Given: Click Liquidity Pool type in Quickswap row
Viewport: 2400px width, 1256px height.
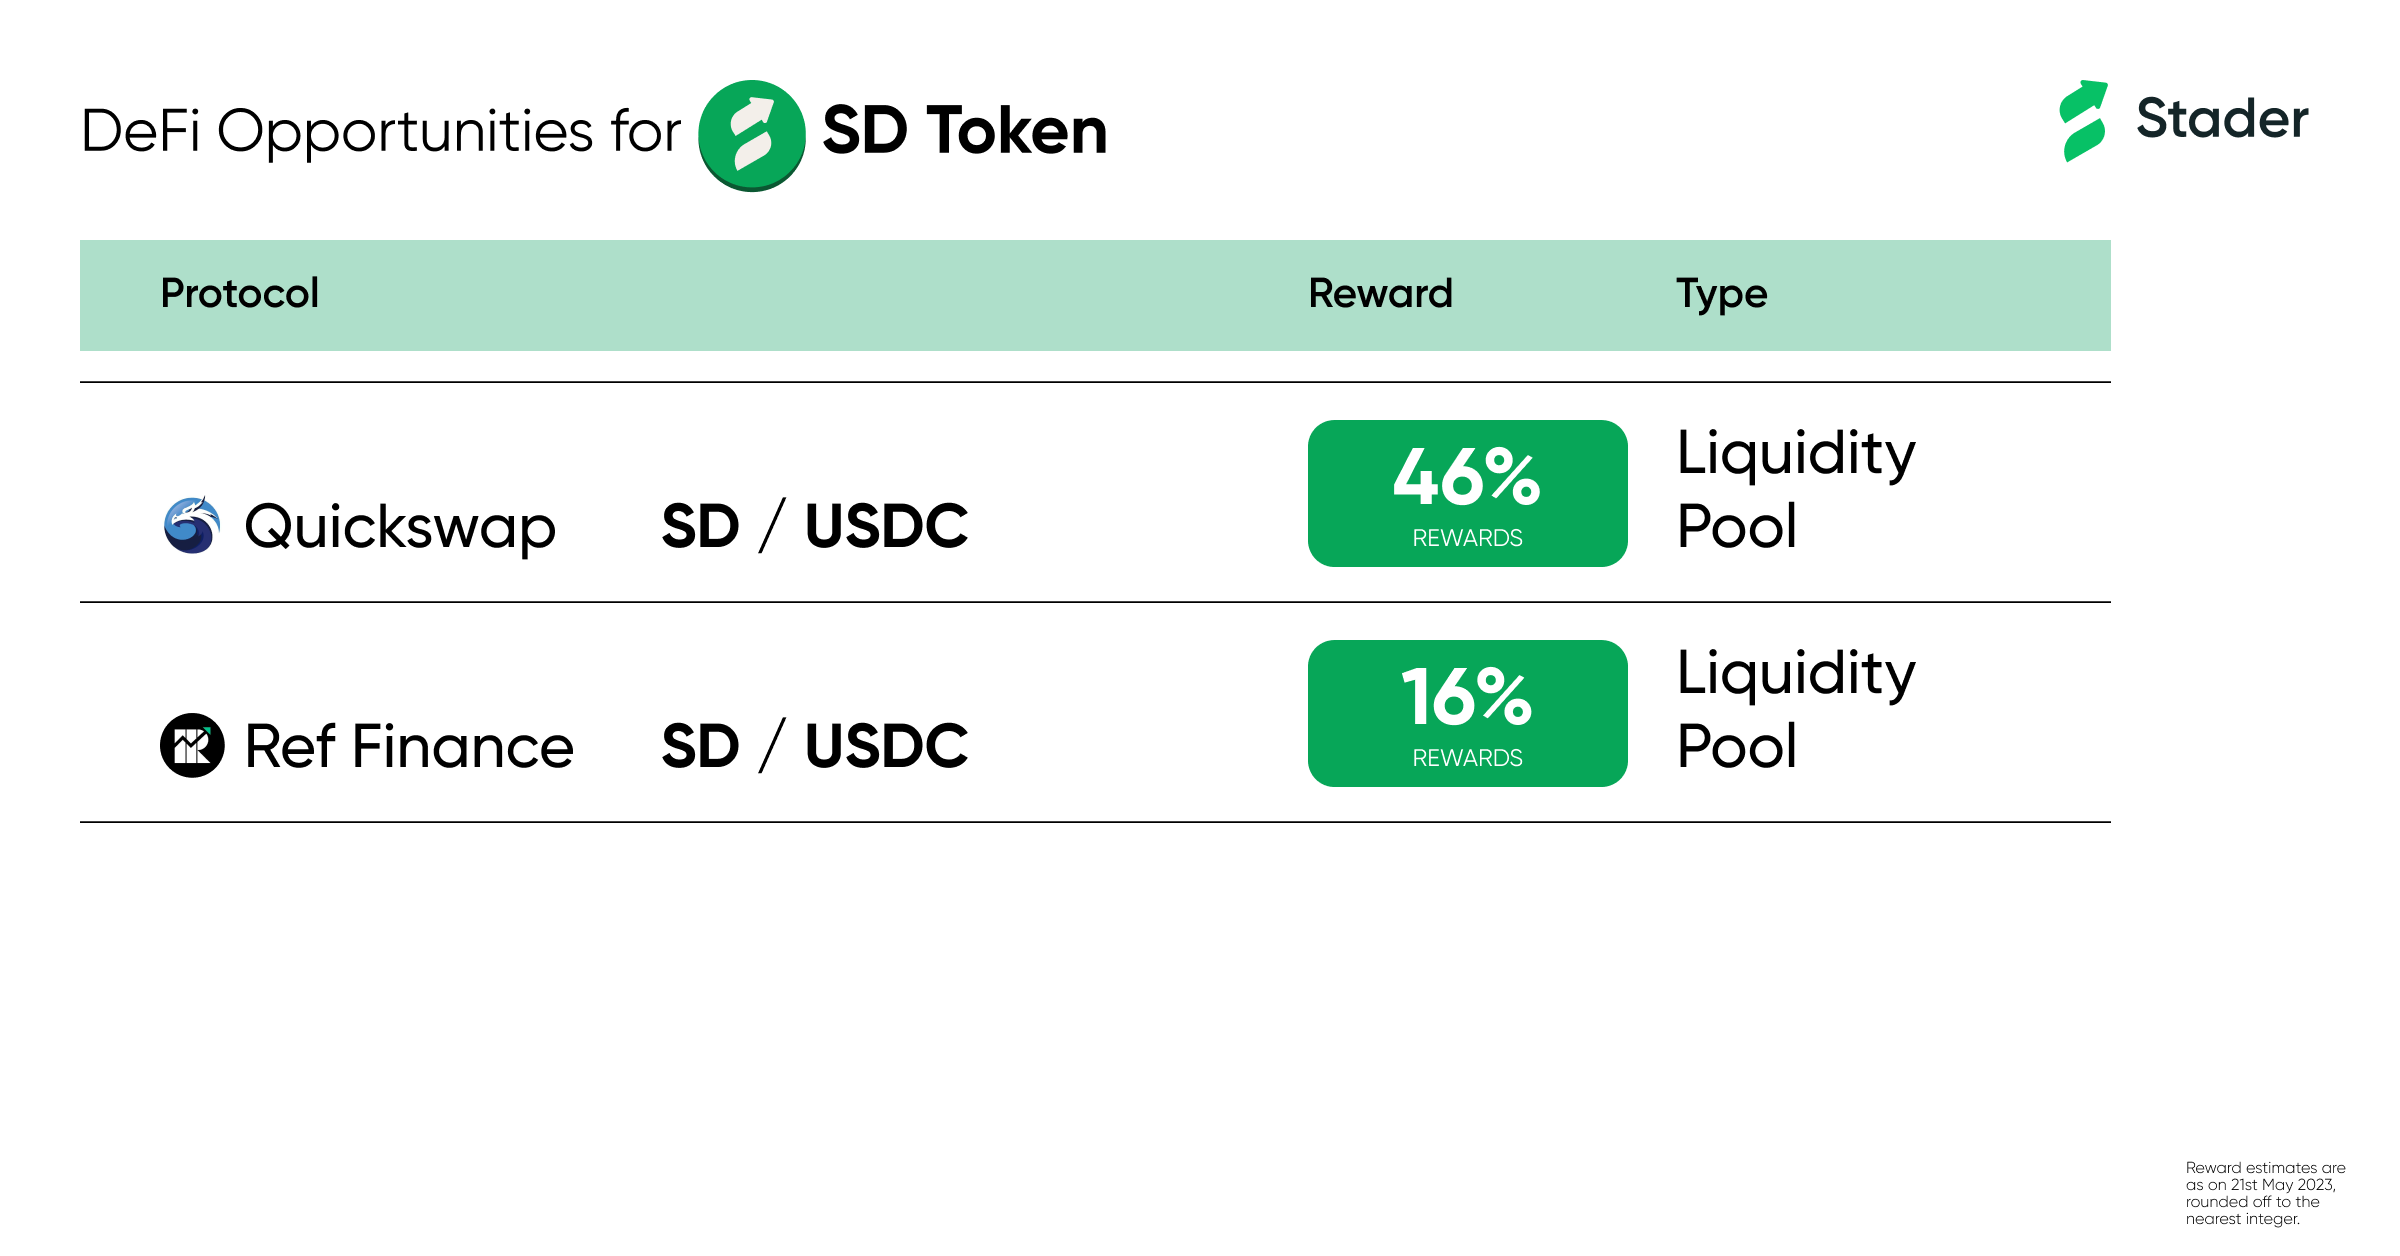Looking at the screenshot, I should click(1796, 489).
